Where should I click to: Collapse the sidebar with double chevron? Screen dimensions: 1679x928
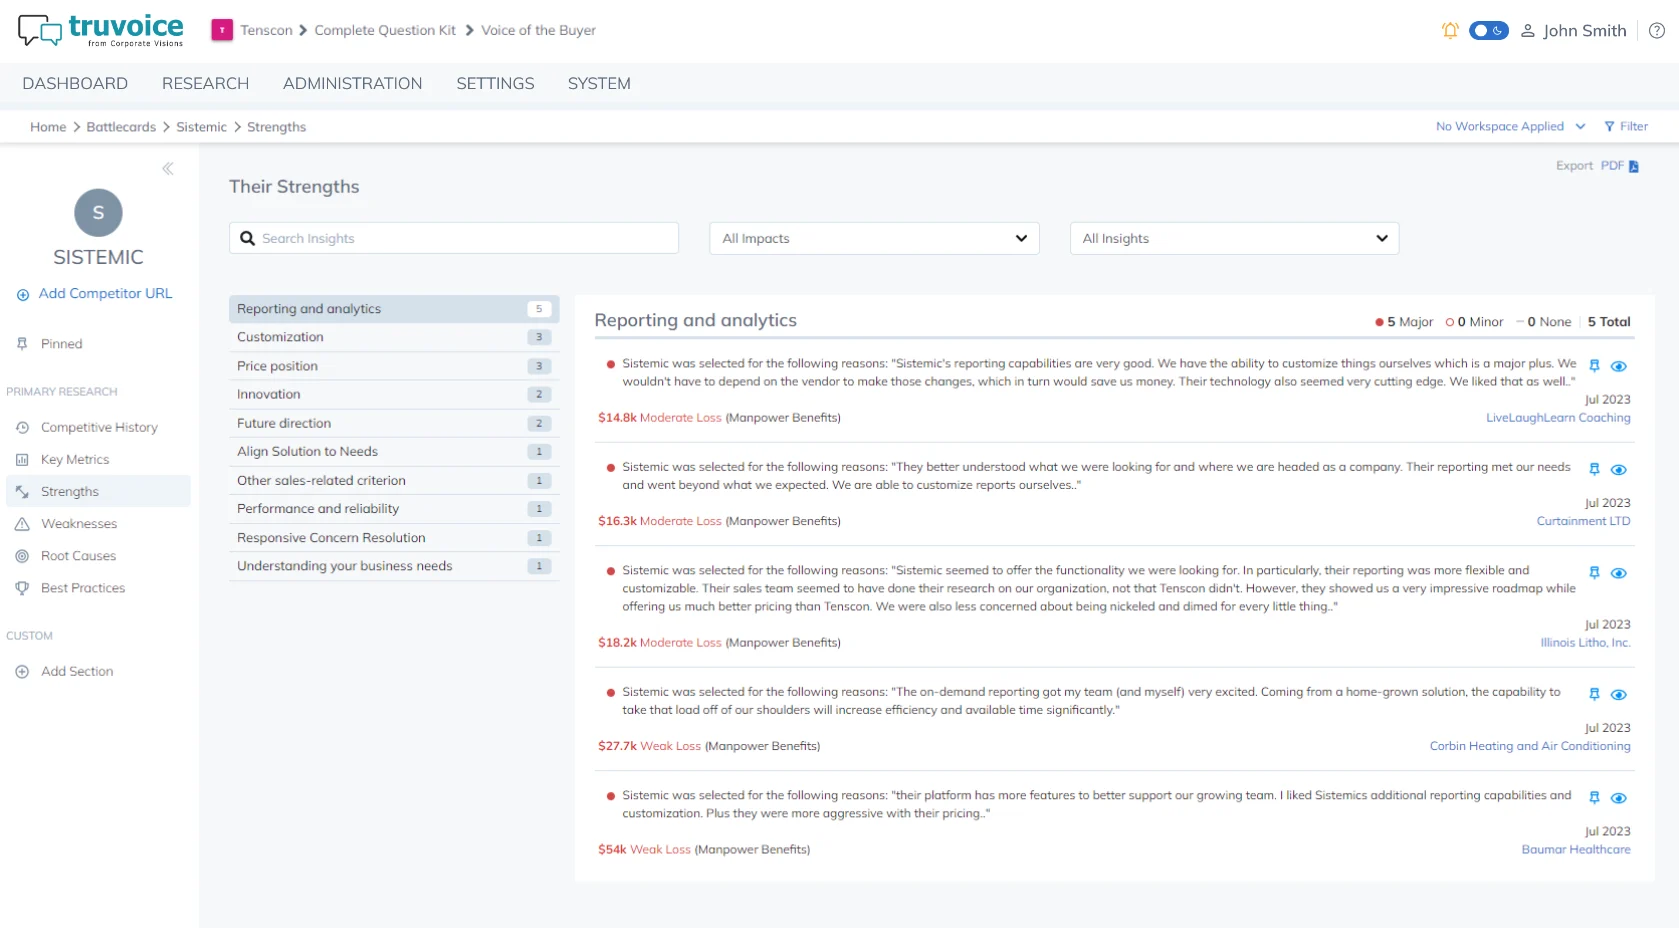coord(168,169)
